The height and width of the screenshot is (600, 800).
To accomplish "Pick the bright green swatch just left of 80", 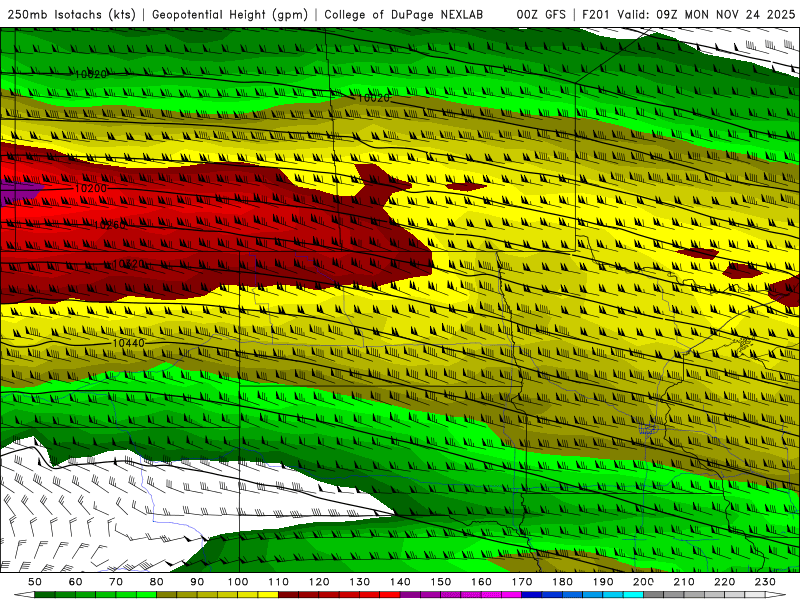I will (146, 595).
